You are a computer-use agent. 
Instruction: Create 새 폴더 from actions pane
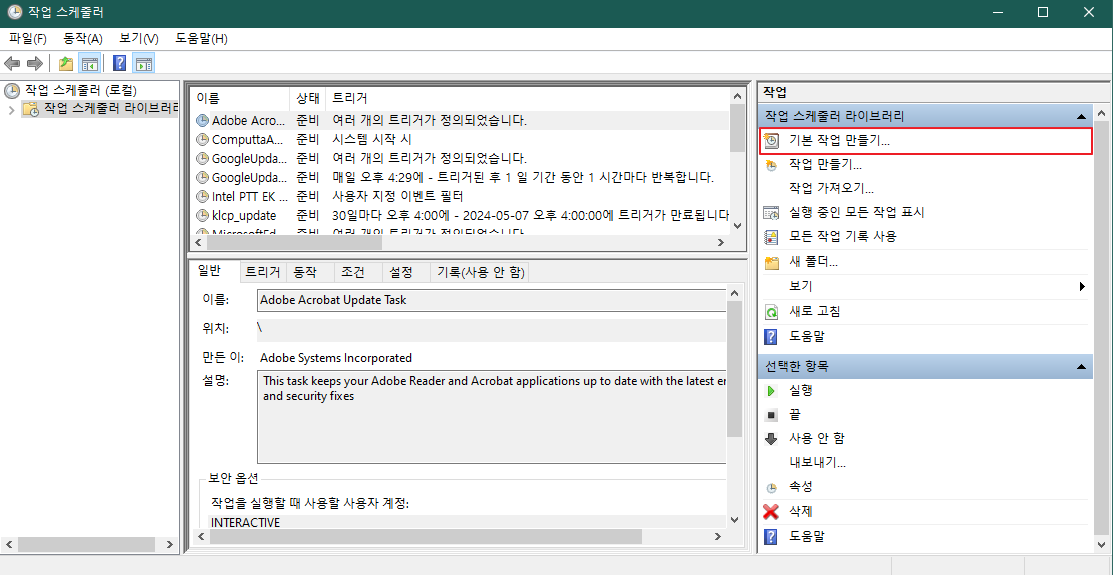pyautogui.click(x=813, y=262)
